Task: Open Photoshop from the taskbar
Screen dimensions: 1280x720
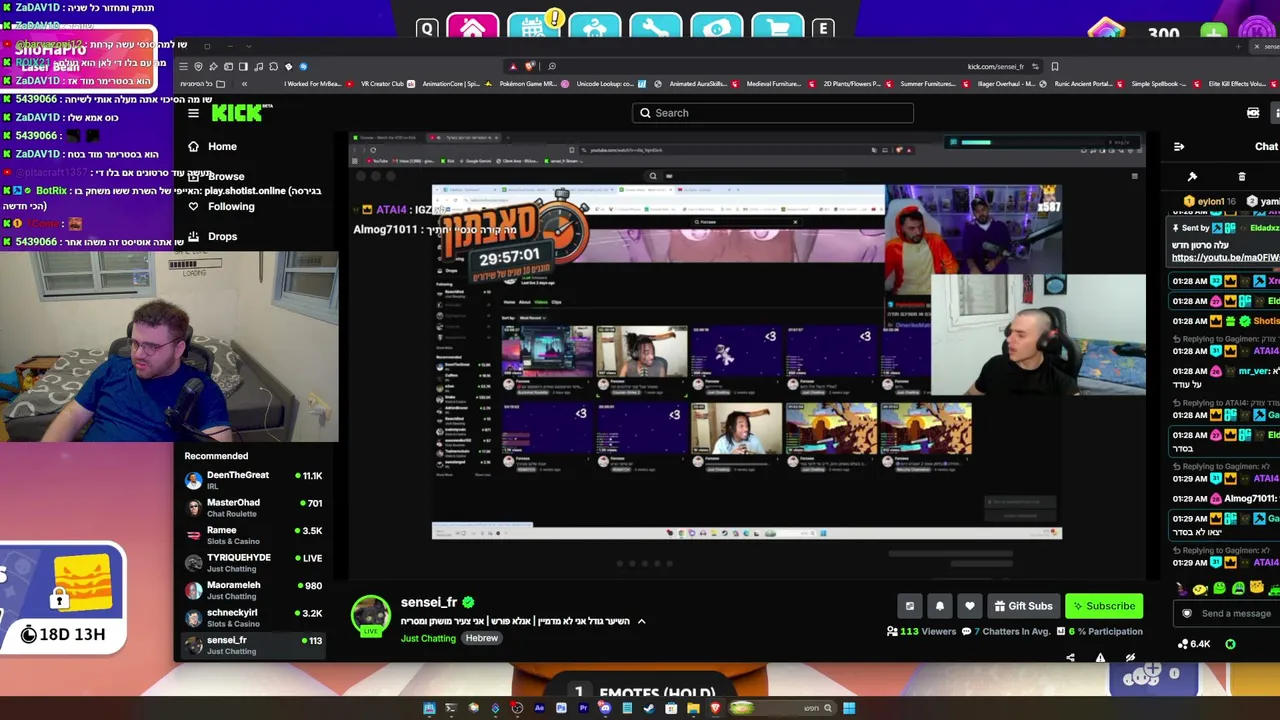Action: click(x=561, y=708)
